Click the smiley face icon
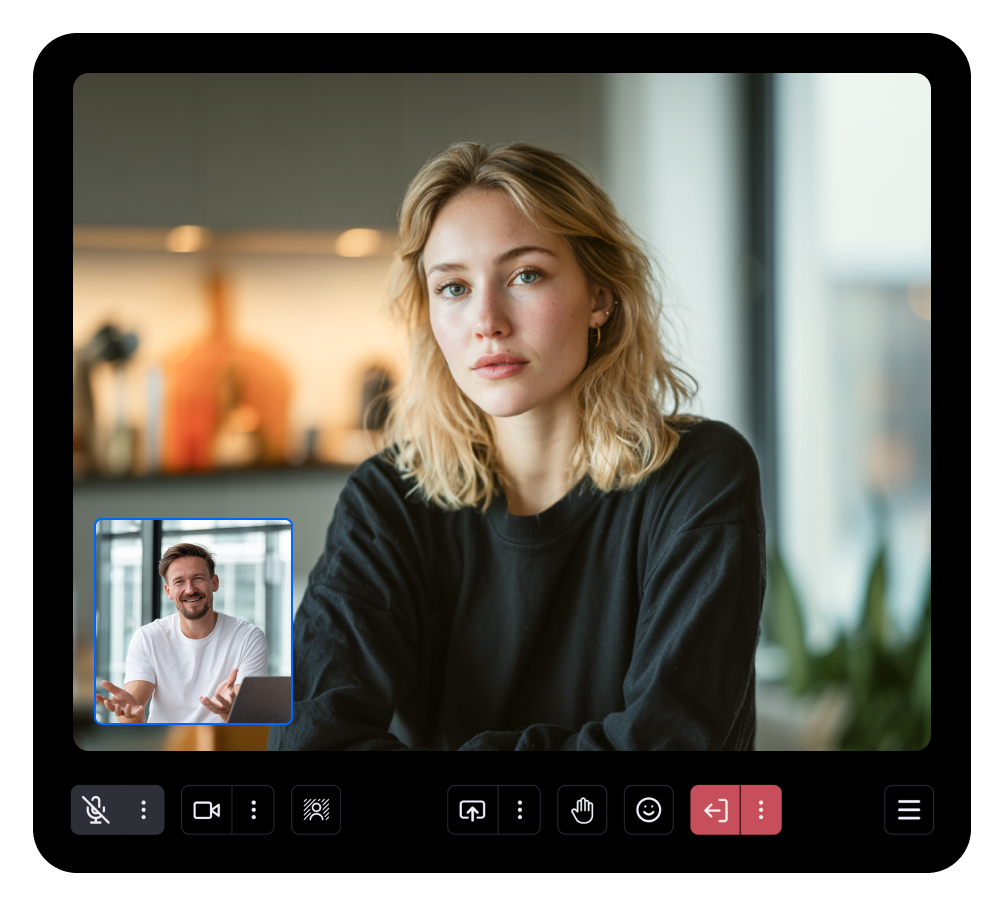The image size is (1004, 905). pos(649,810)
